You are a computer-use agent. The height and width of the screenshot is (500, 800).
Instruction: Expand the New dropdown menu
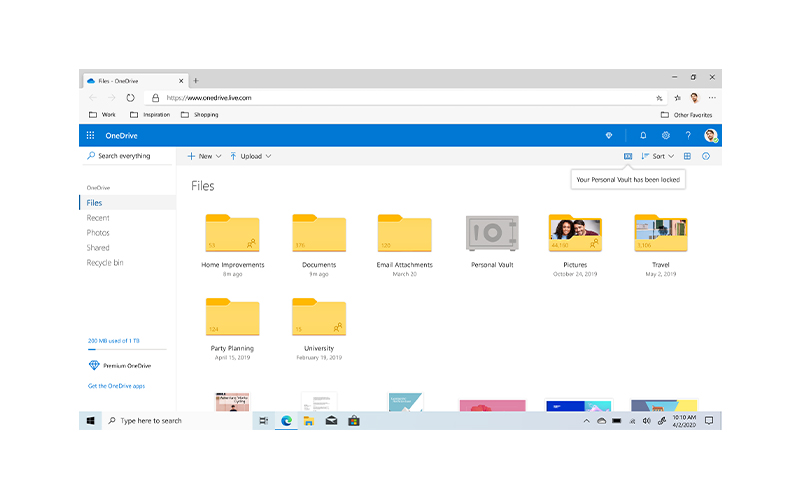204,156
